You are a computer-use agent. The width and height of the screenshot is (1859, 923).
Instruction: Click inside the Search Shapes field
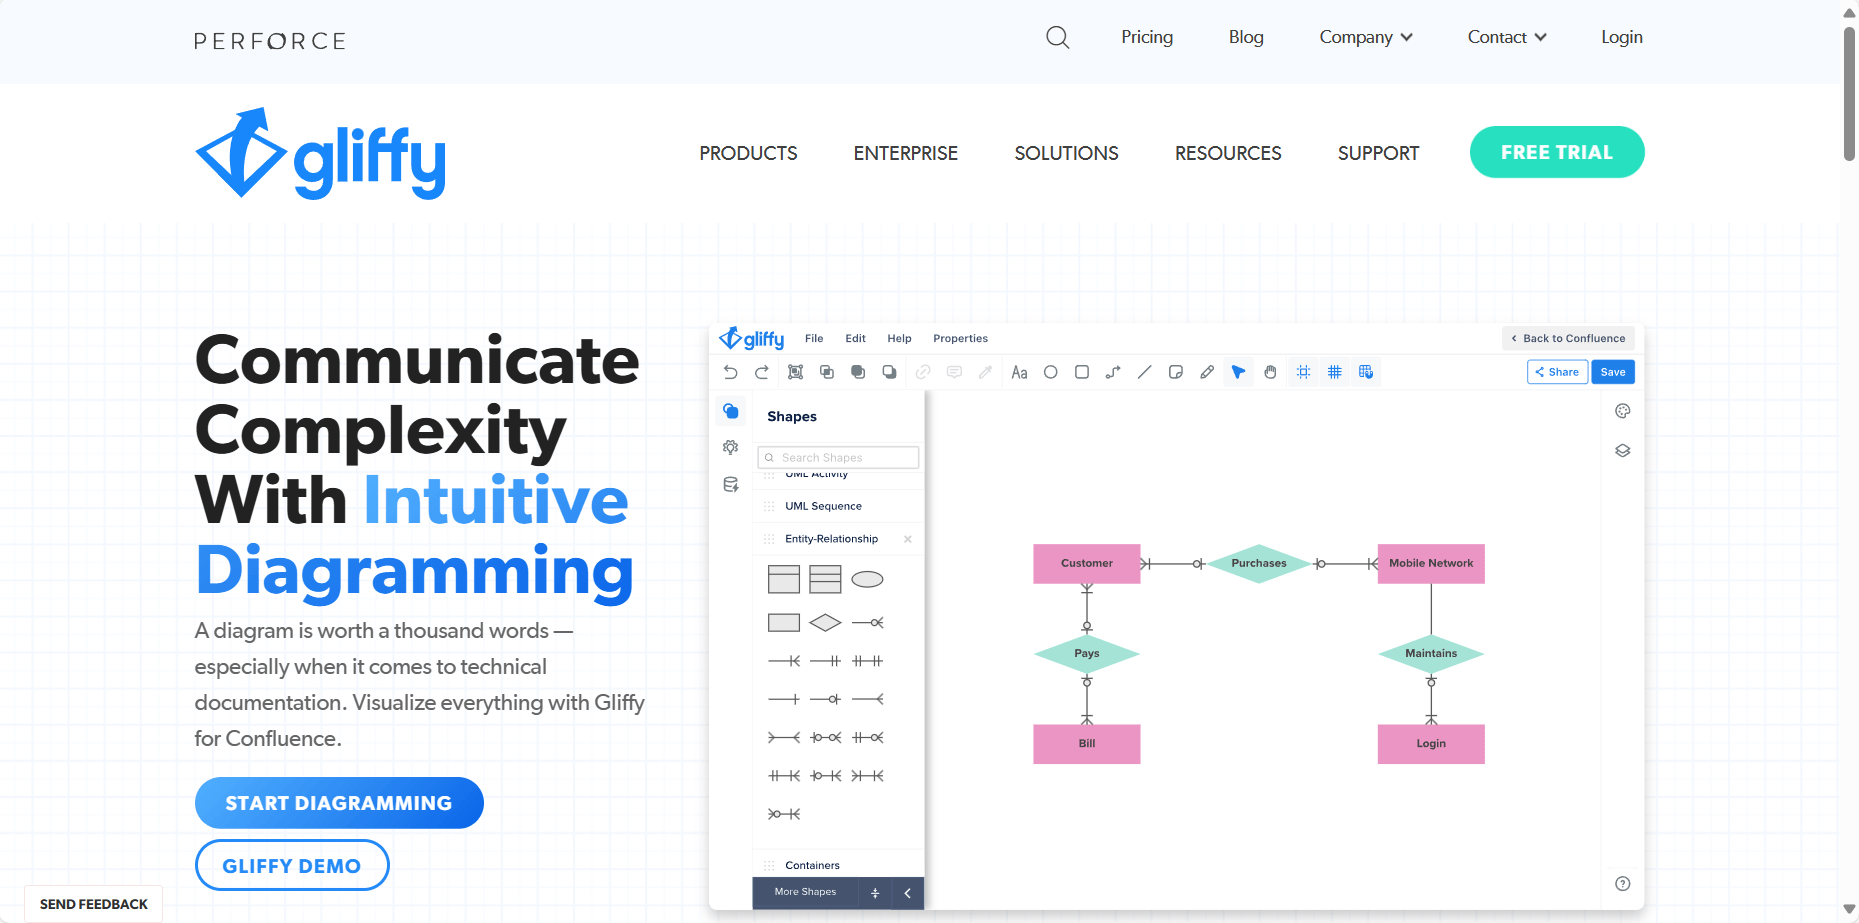[x=838, y=457]
